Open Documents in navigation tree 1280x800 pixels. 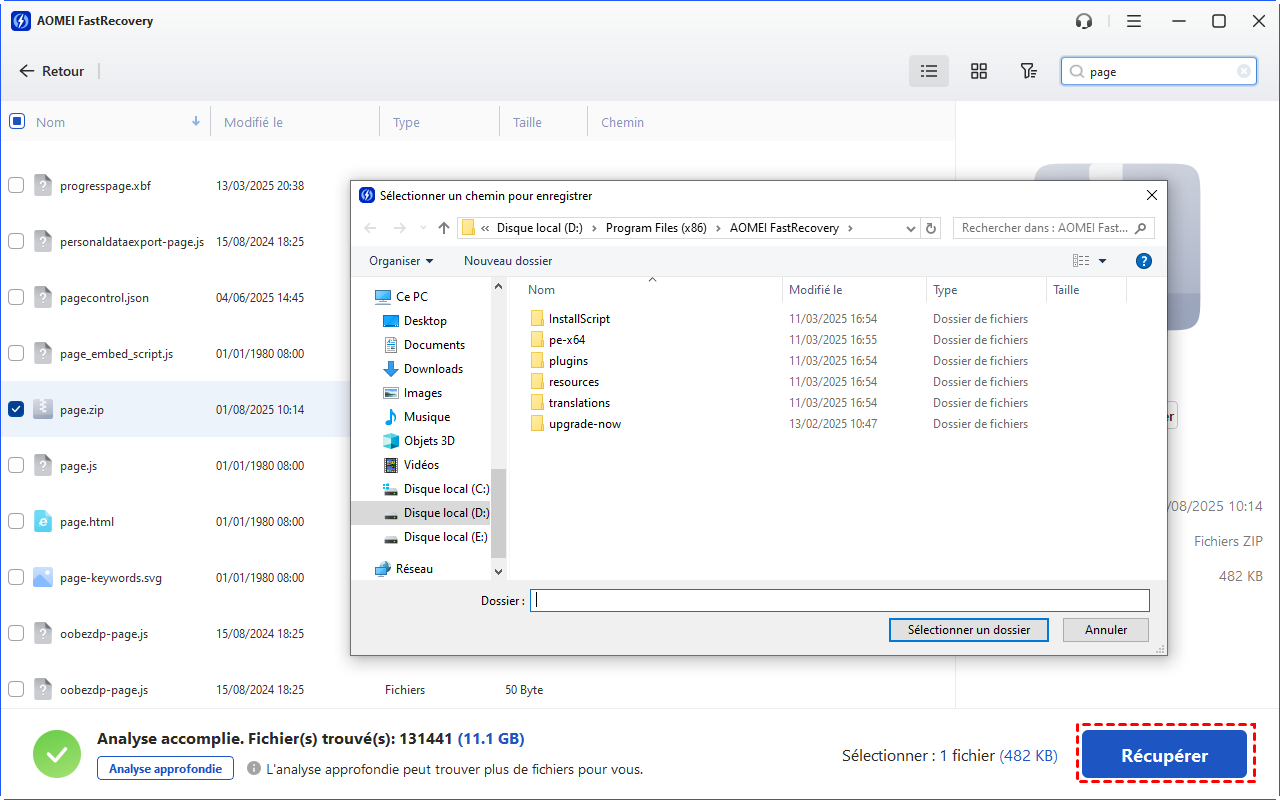tap(434, 345)
